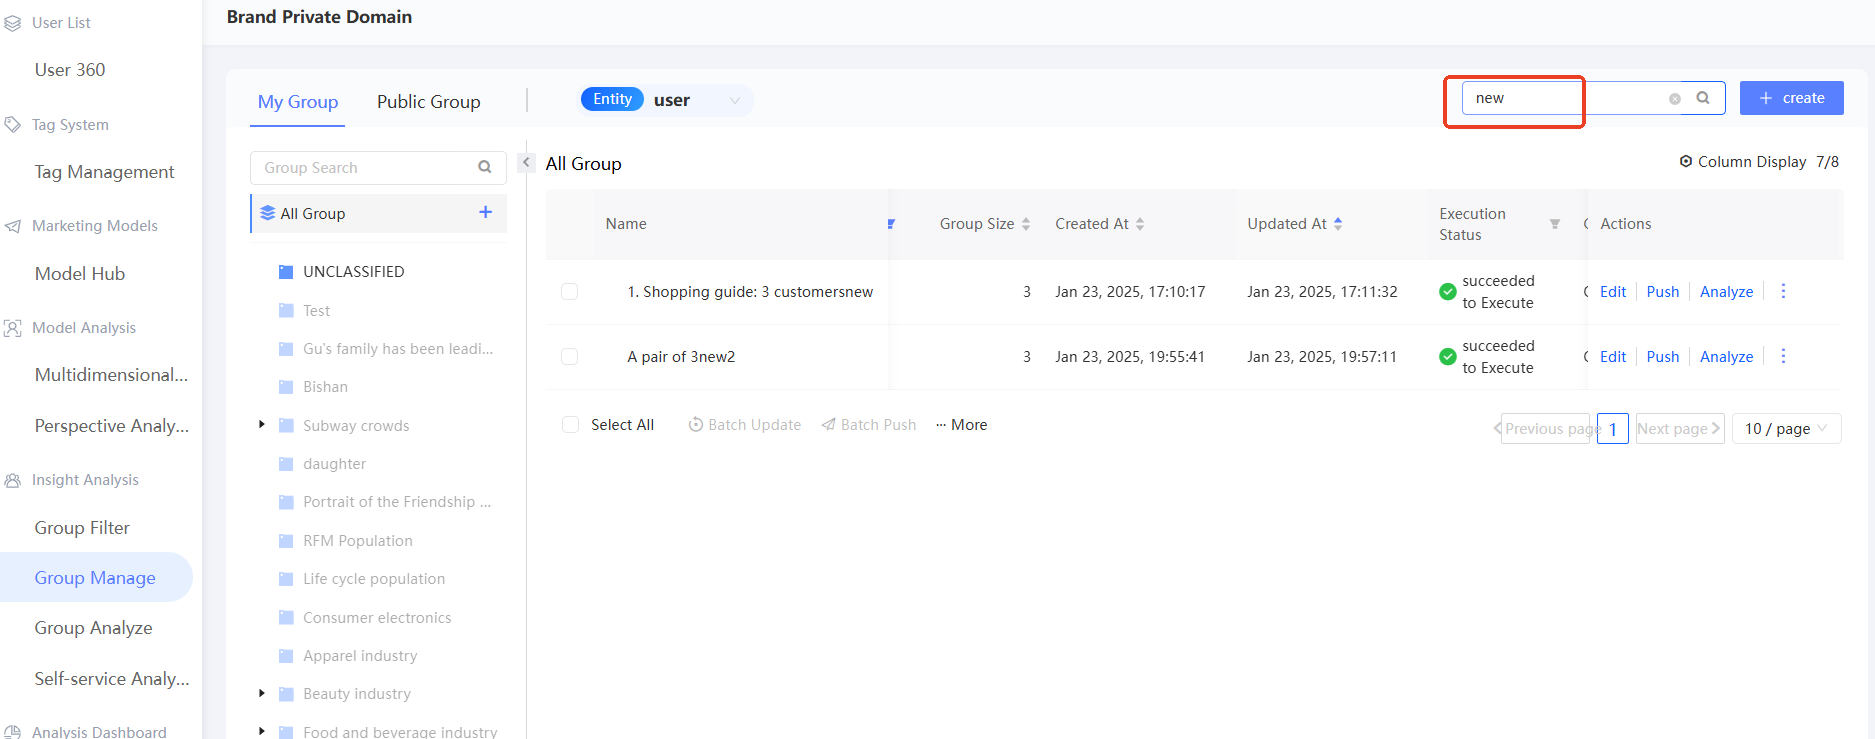Select the Life cycle population folder
1875x739 pixels.
(x=374, y=579)
